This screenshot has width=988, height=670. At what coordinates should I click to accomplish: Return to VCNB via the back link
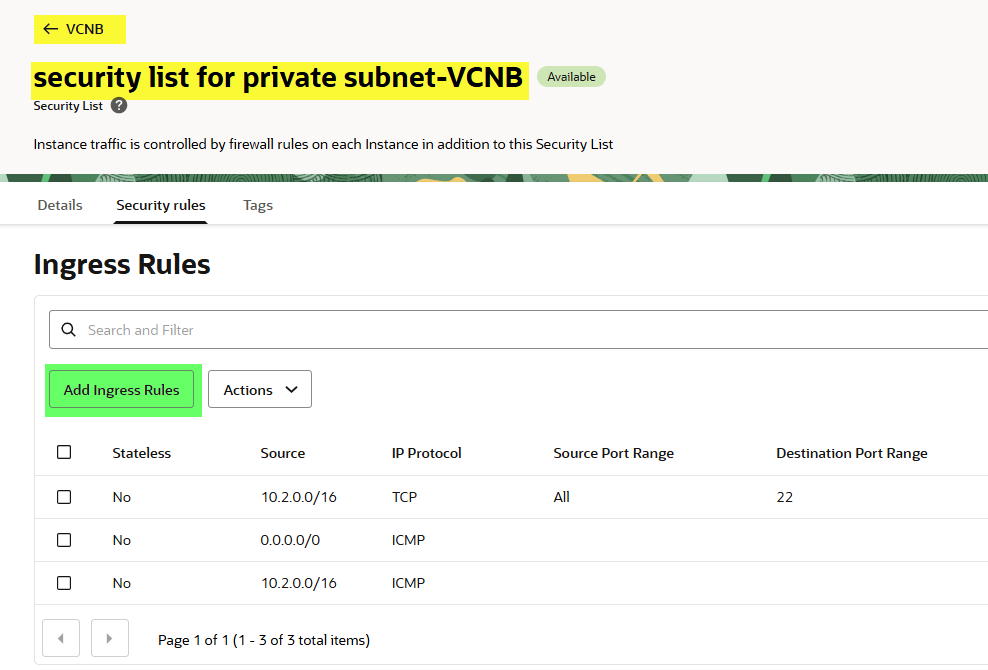pyautogui.click(x=84, y=29)
